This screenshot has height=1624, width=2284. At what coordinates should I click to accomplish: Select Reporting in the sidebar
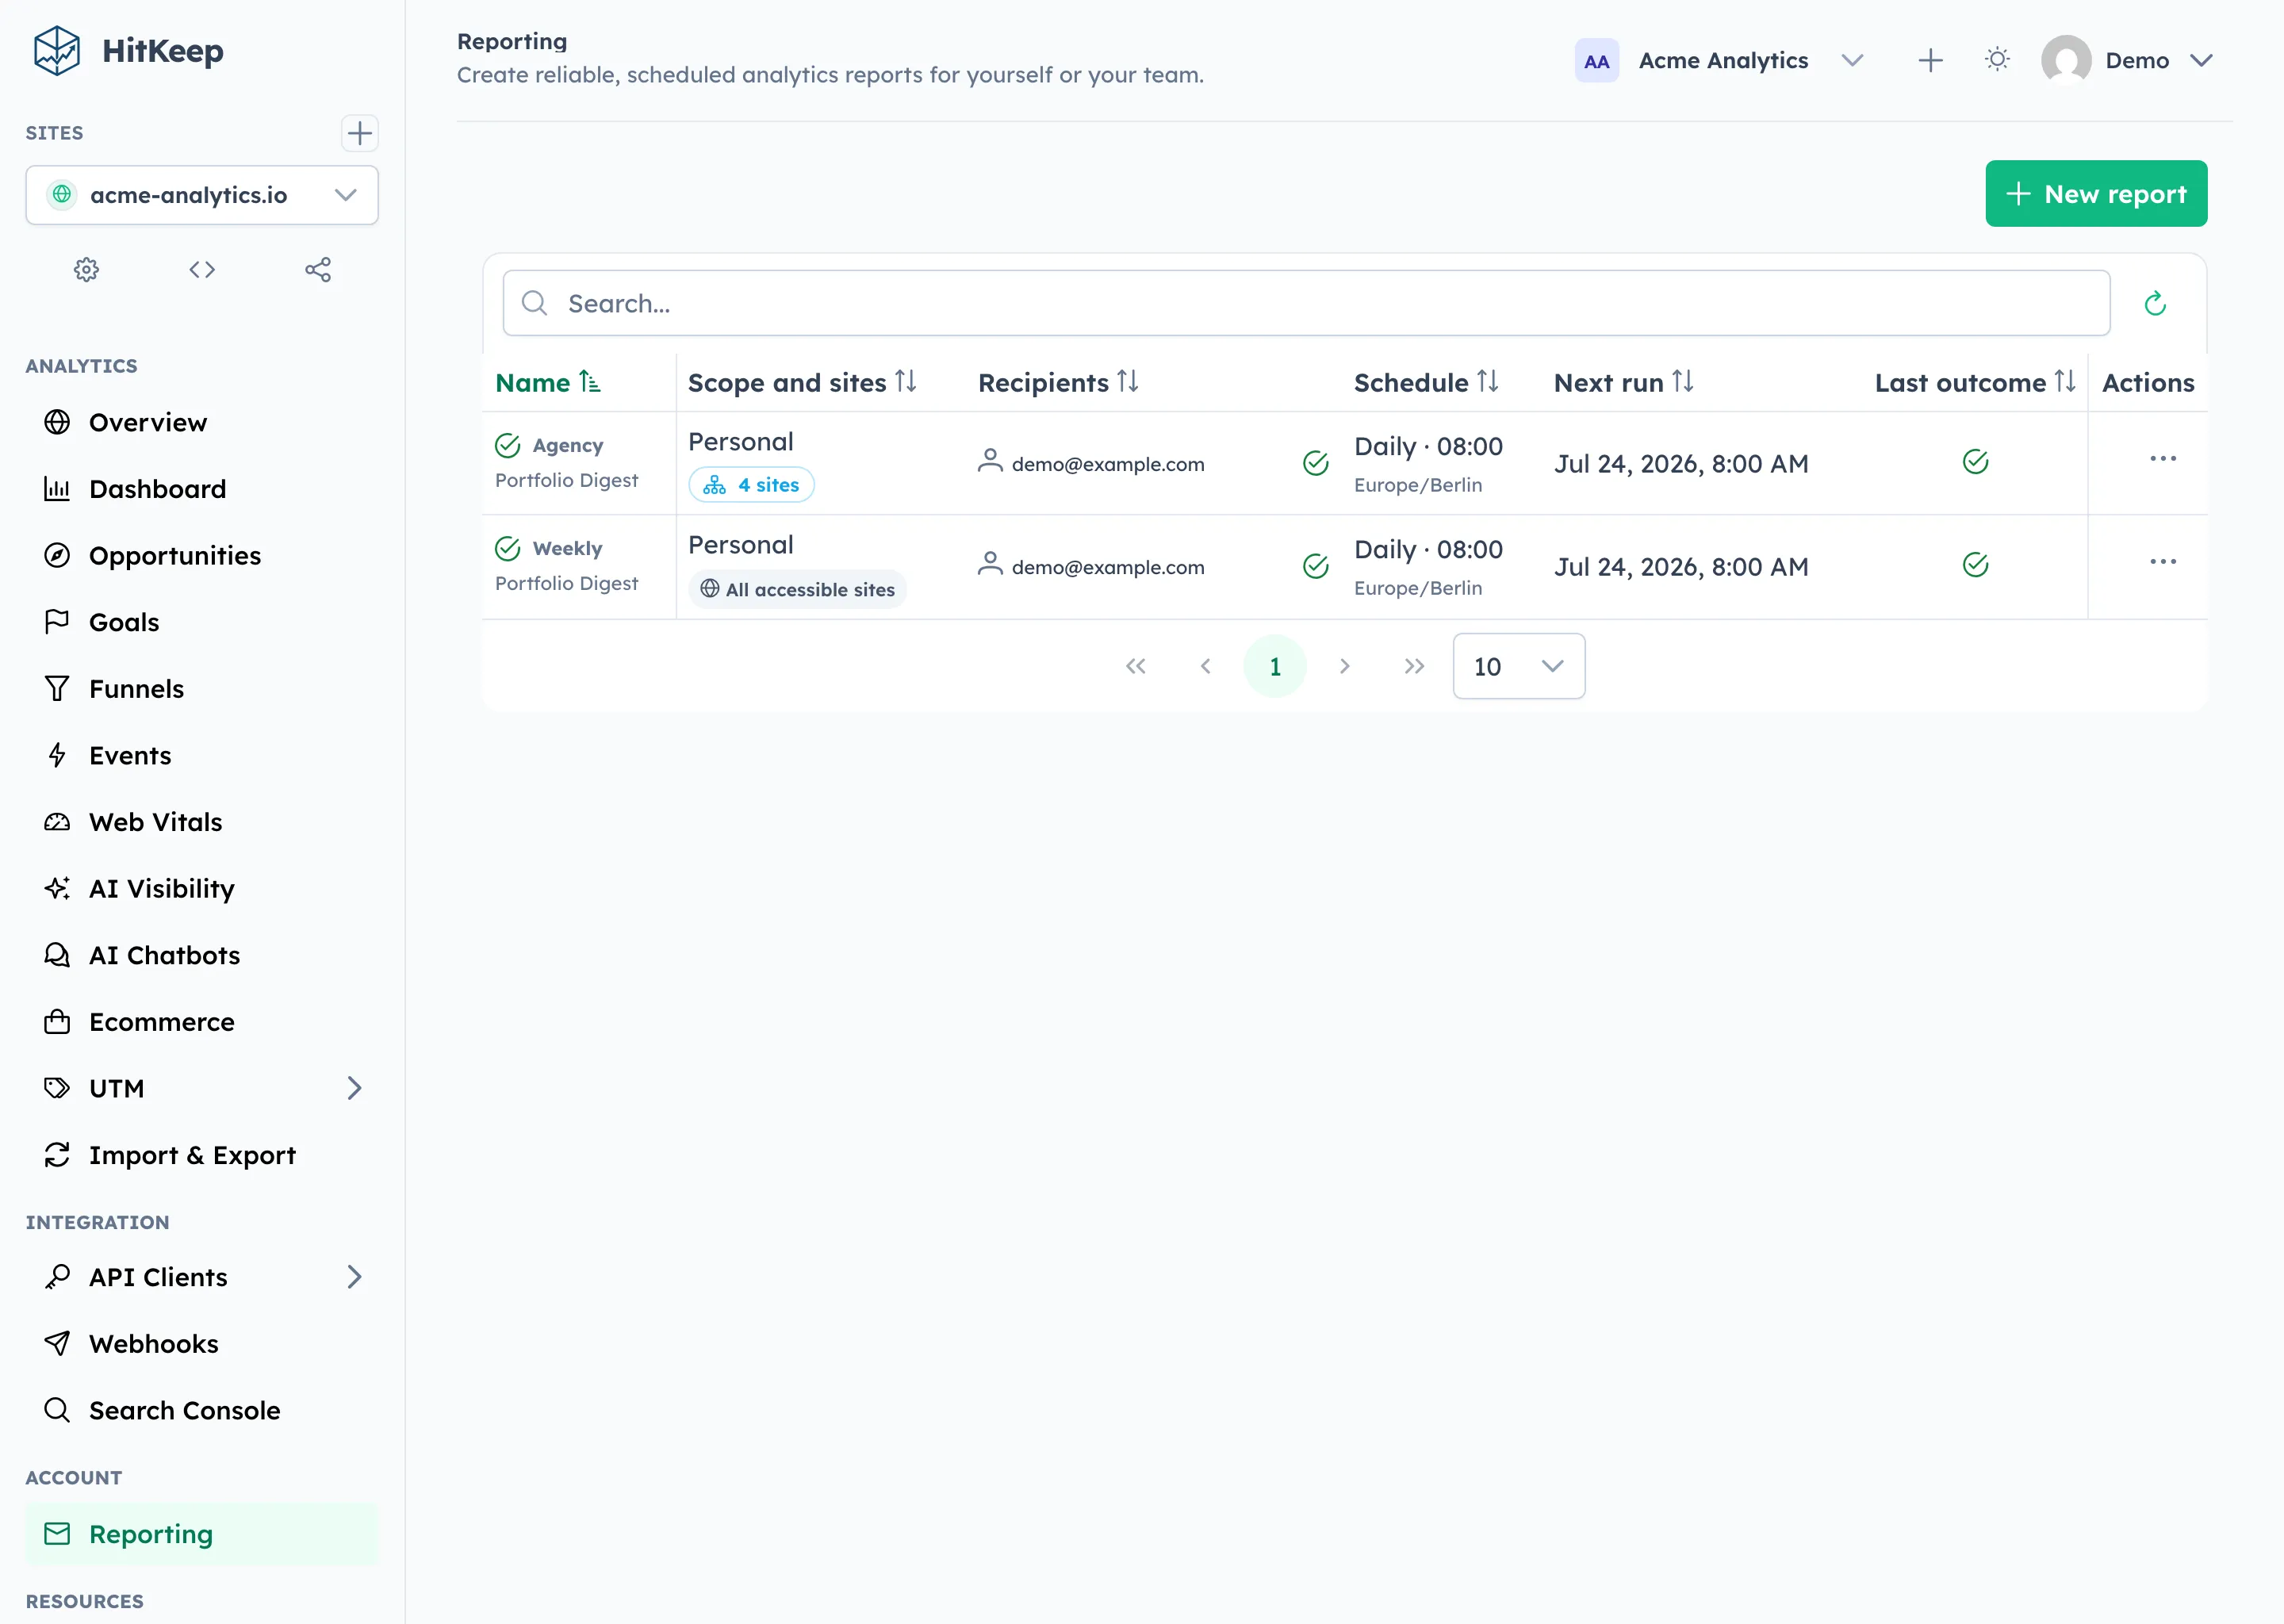tap(202, 1534)
